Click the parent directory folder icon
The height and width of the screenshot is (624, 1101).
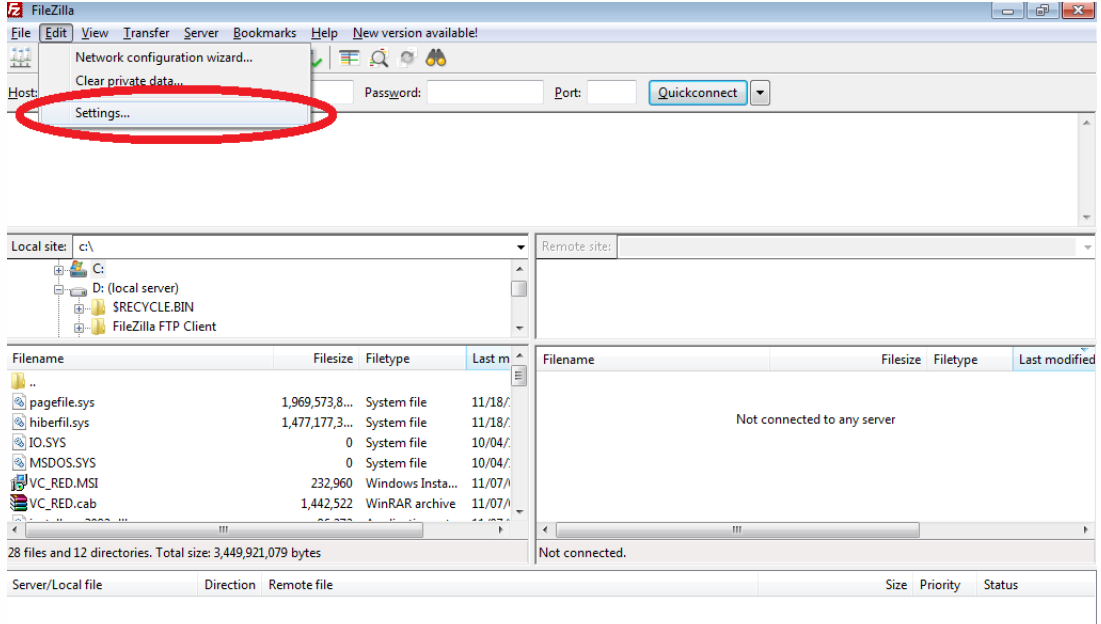tap(18, 382)
